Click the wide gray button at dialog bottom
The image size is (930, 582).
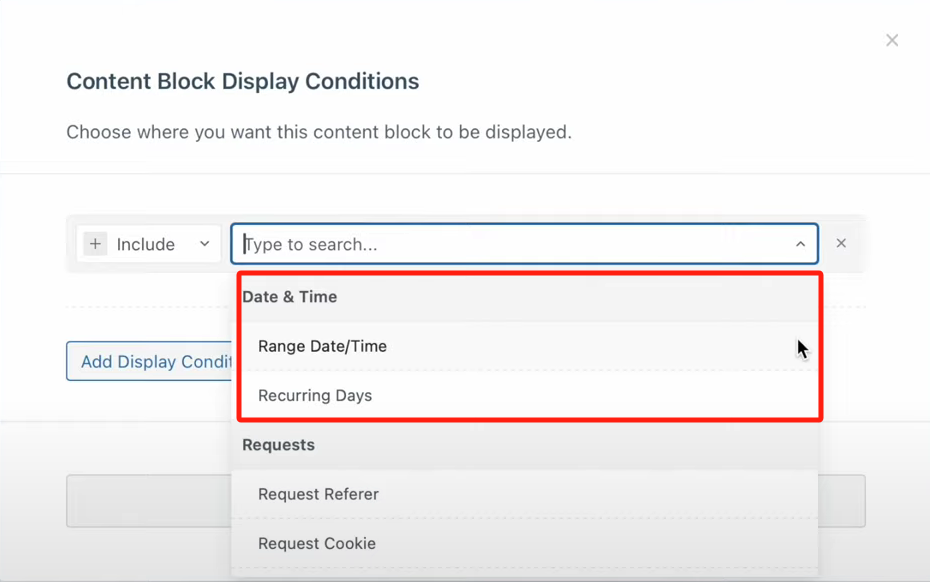click(x=148, y=501)
